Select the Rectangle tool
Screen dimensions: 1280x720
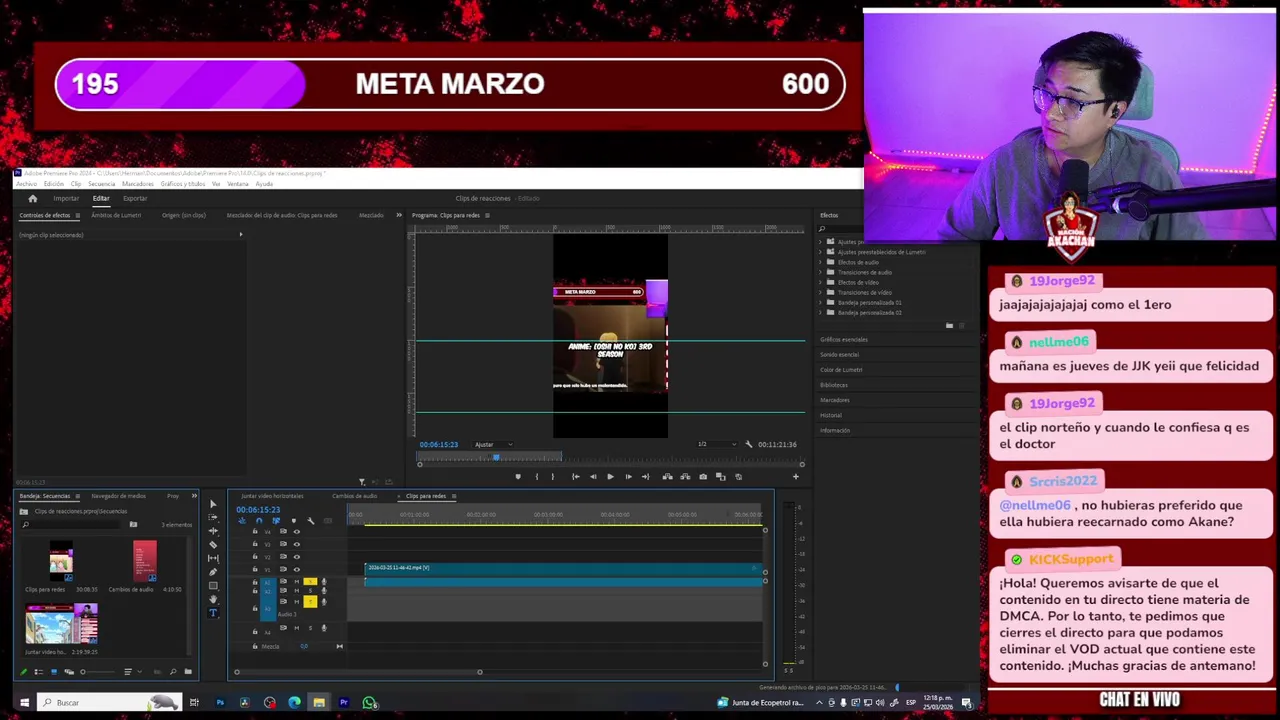pyautogui.click(x=213, y=586)
